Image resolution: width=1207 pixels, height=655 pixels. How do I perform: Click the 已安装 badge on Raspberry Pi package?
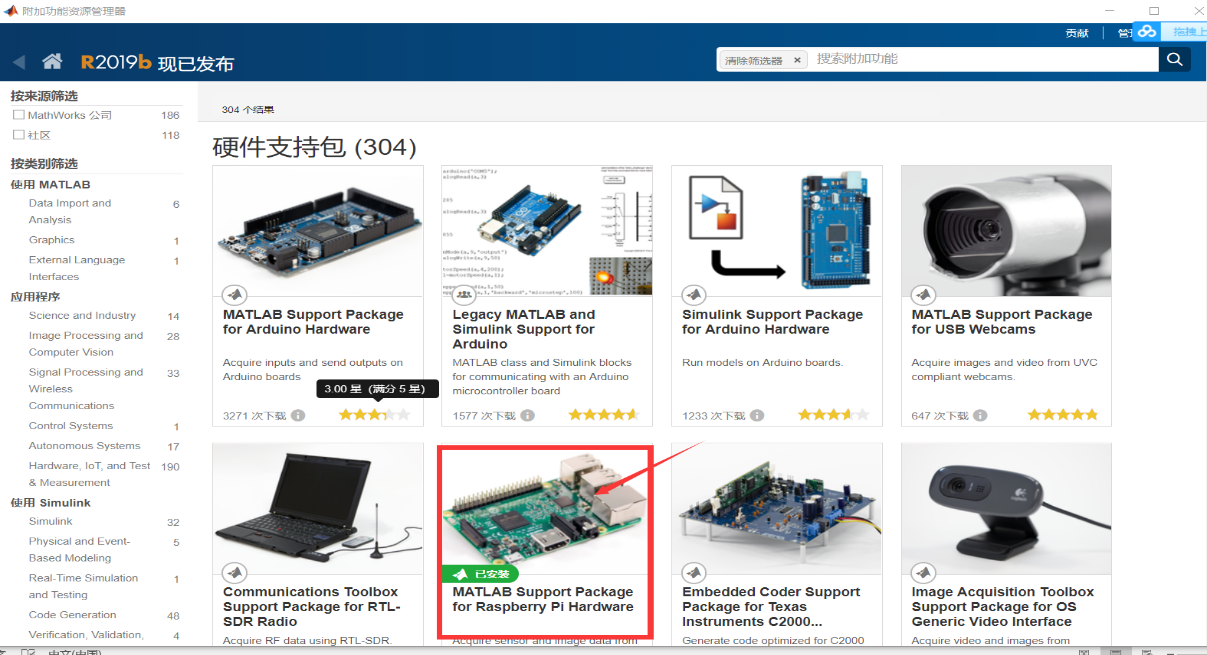pyautogui.click(x=481, y=574)
